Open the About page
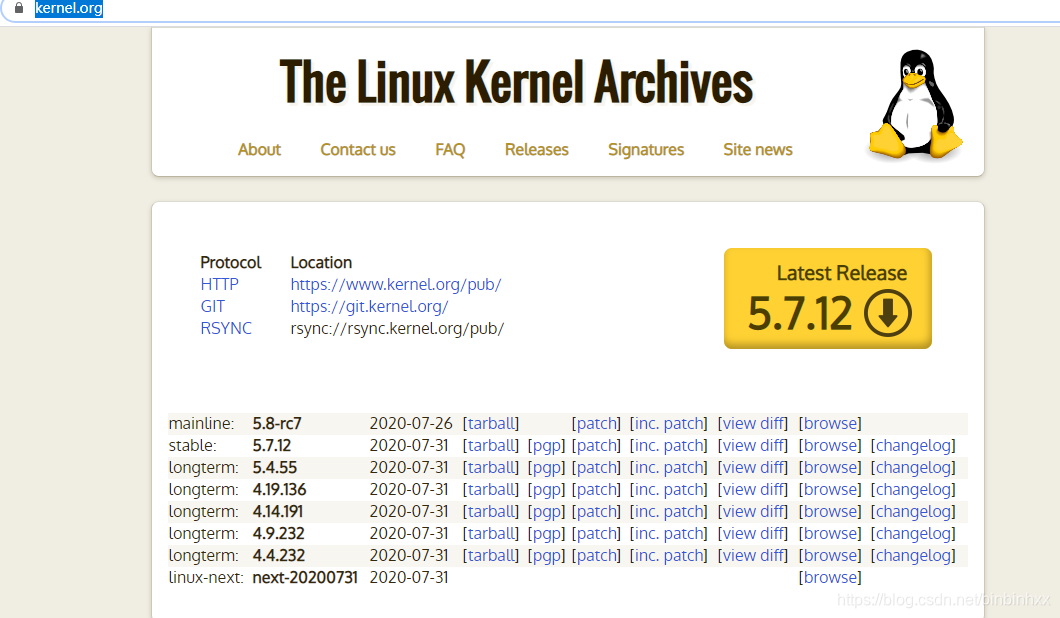Image resolution: width=1060 pixels, height=618 pixels. 259,149
